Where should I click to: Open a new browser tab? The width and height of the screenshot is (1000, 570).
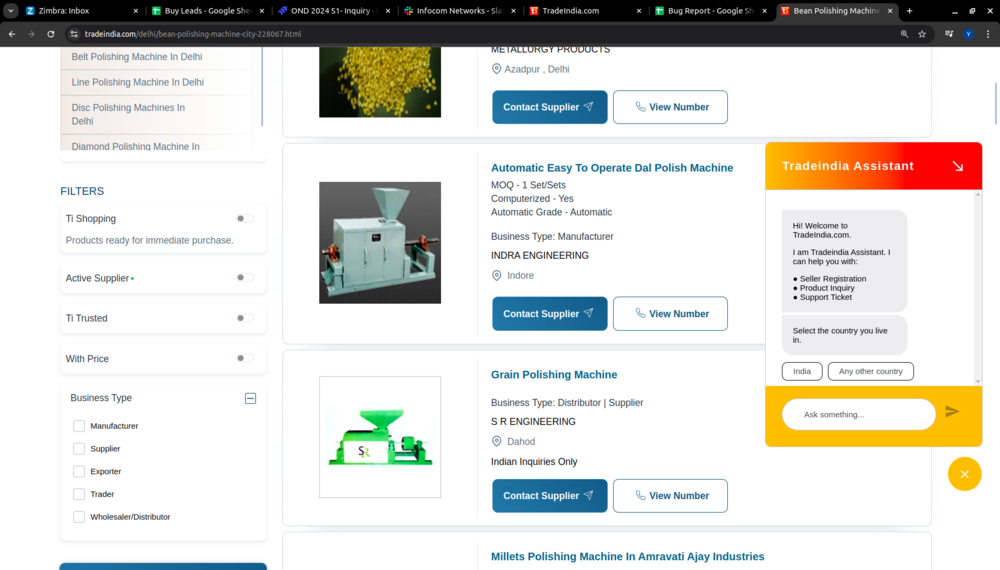pyautogui.click(x=909, y=11)
